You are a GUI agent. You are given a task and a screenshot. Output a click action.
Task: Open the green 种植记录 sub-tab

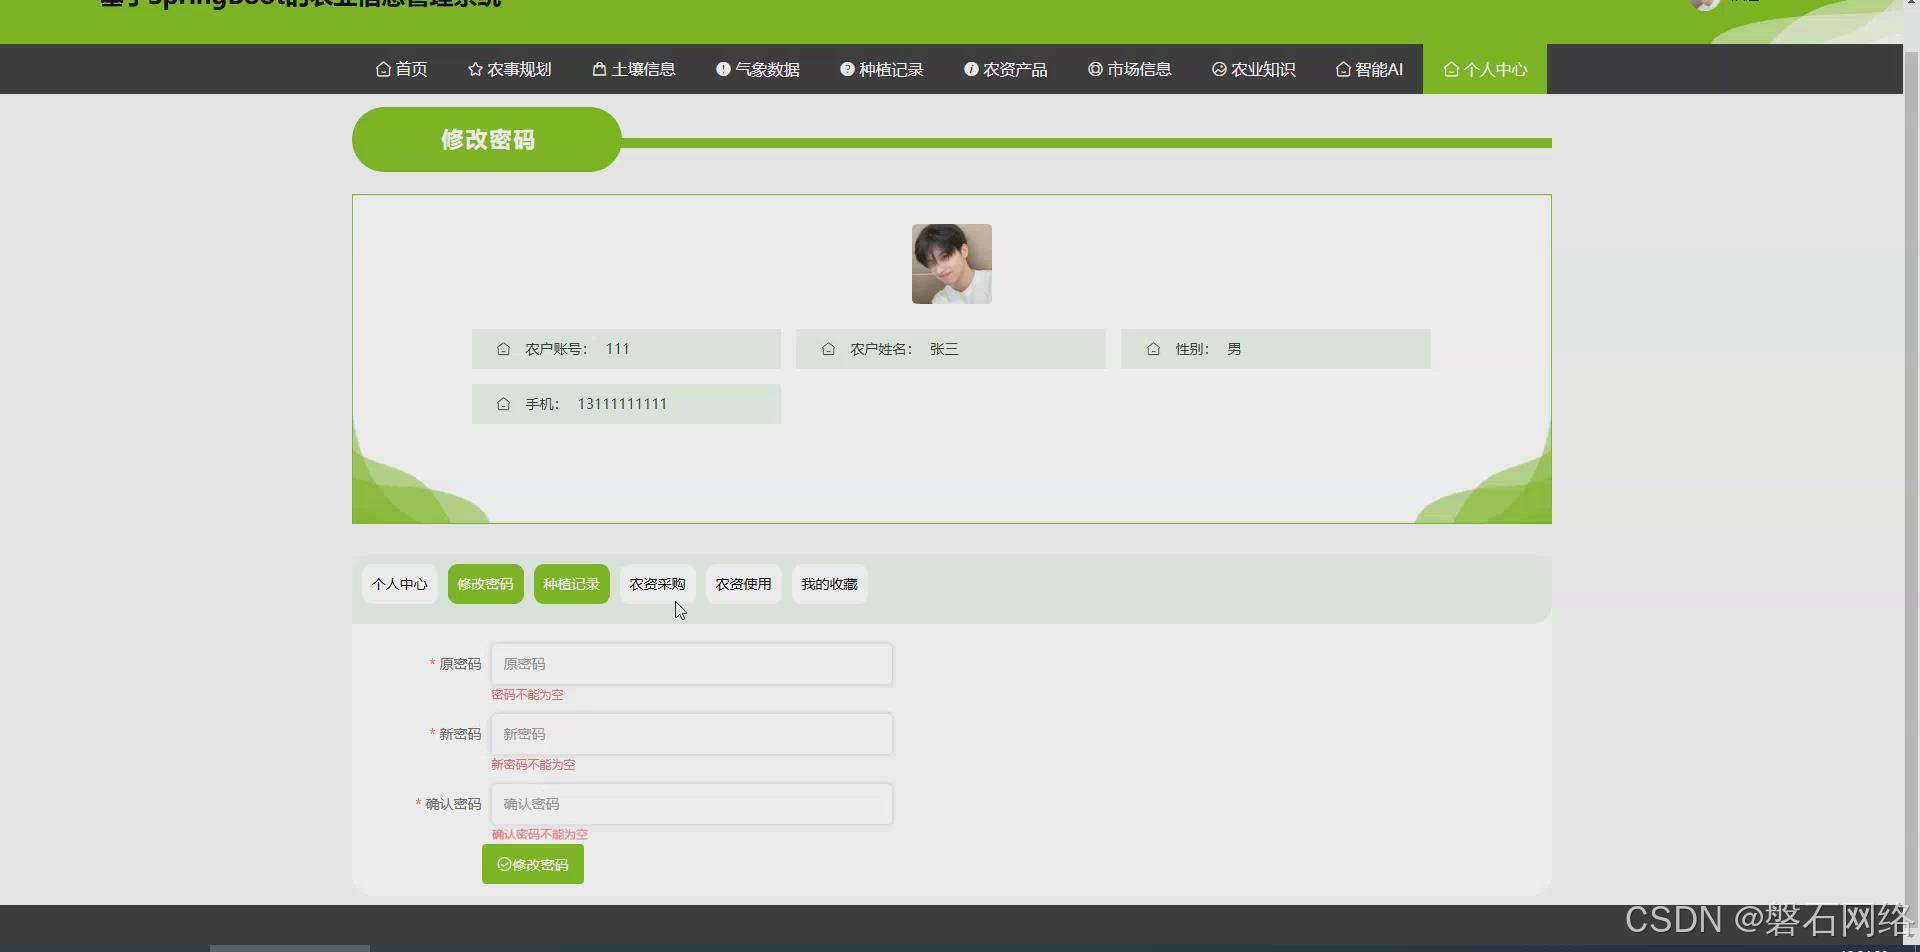[x=572, y=584]
